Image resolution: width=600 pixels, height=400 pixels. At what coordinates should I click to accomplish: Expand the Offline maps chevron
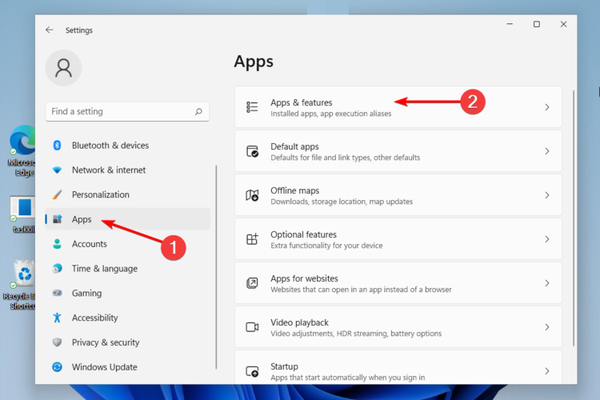point(547,195)
